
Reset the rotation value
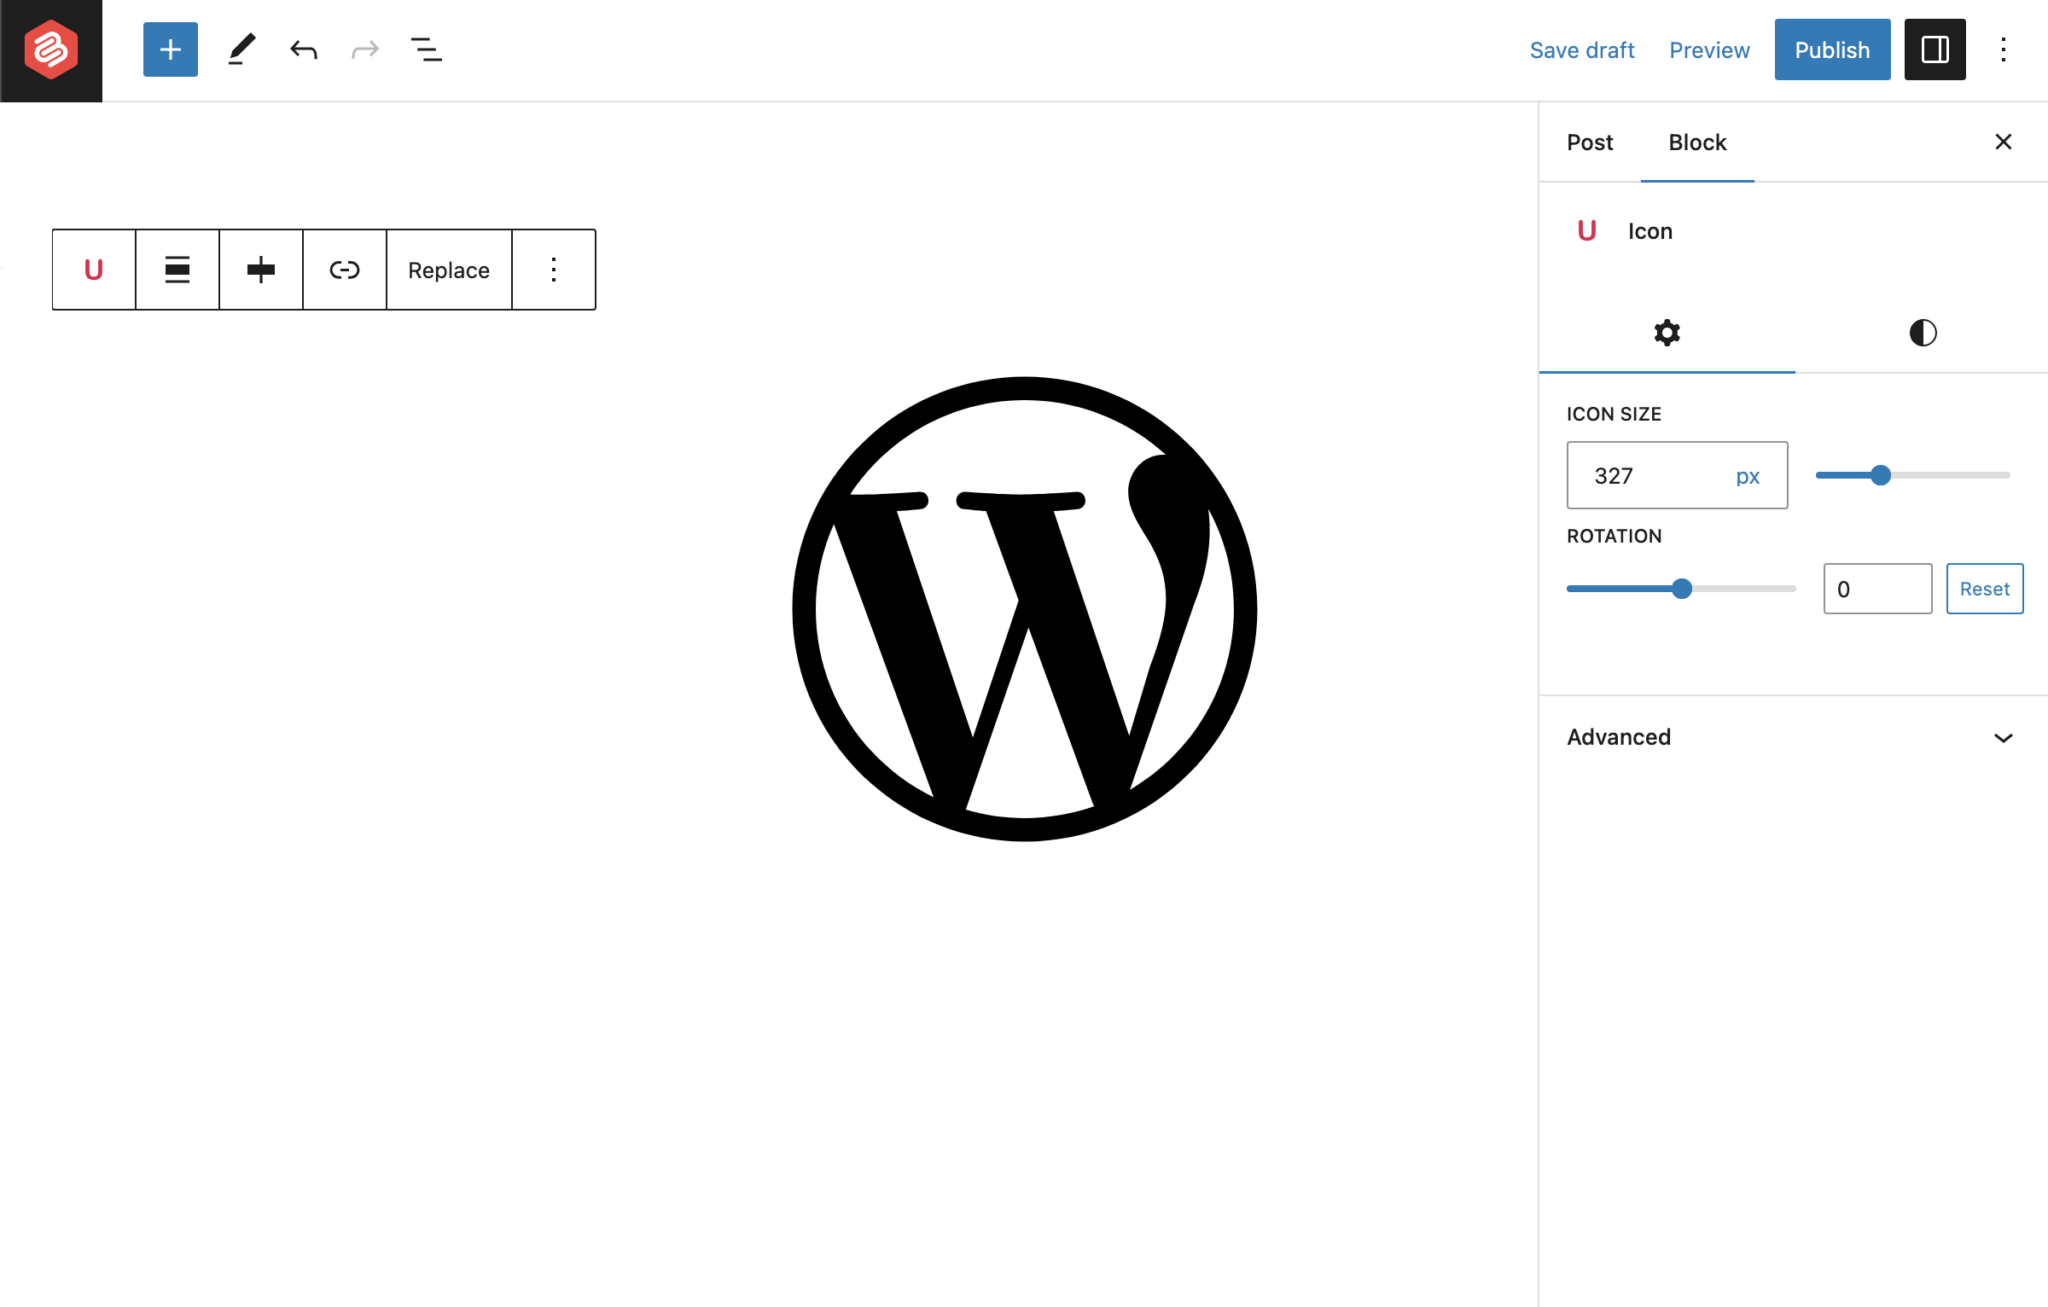tap(1984, 588)
